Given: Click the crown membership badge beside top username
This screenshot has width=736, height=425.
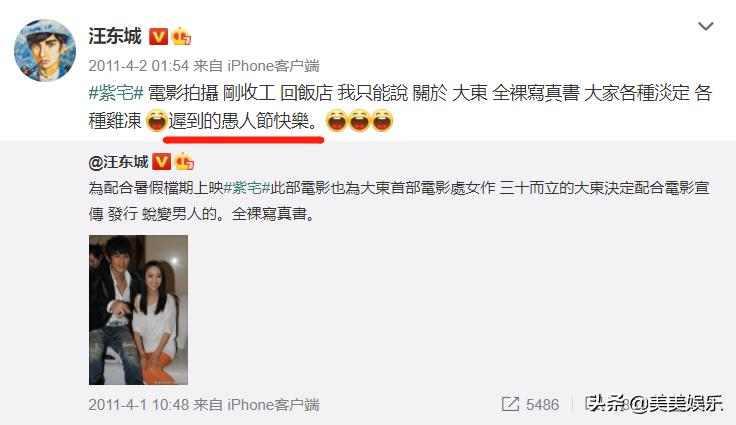Looking at the screenshot, I should tap(181, 36).
